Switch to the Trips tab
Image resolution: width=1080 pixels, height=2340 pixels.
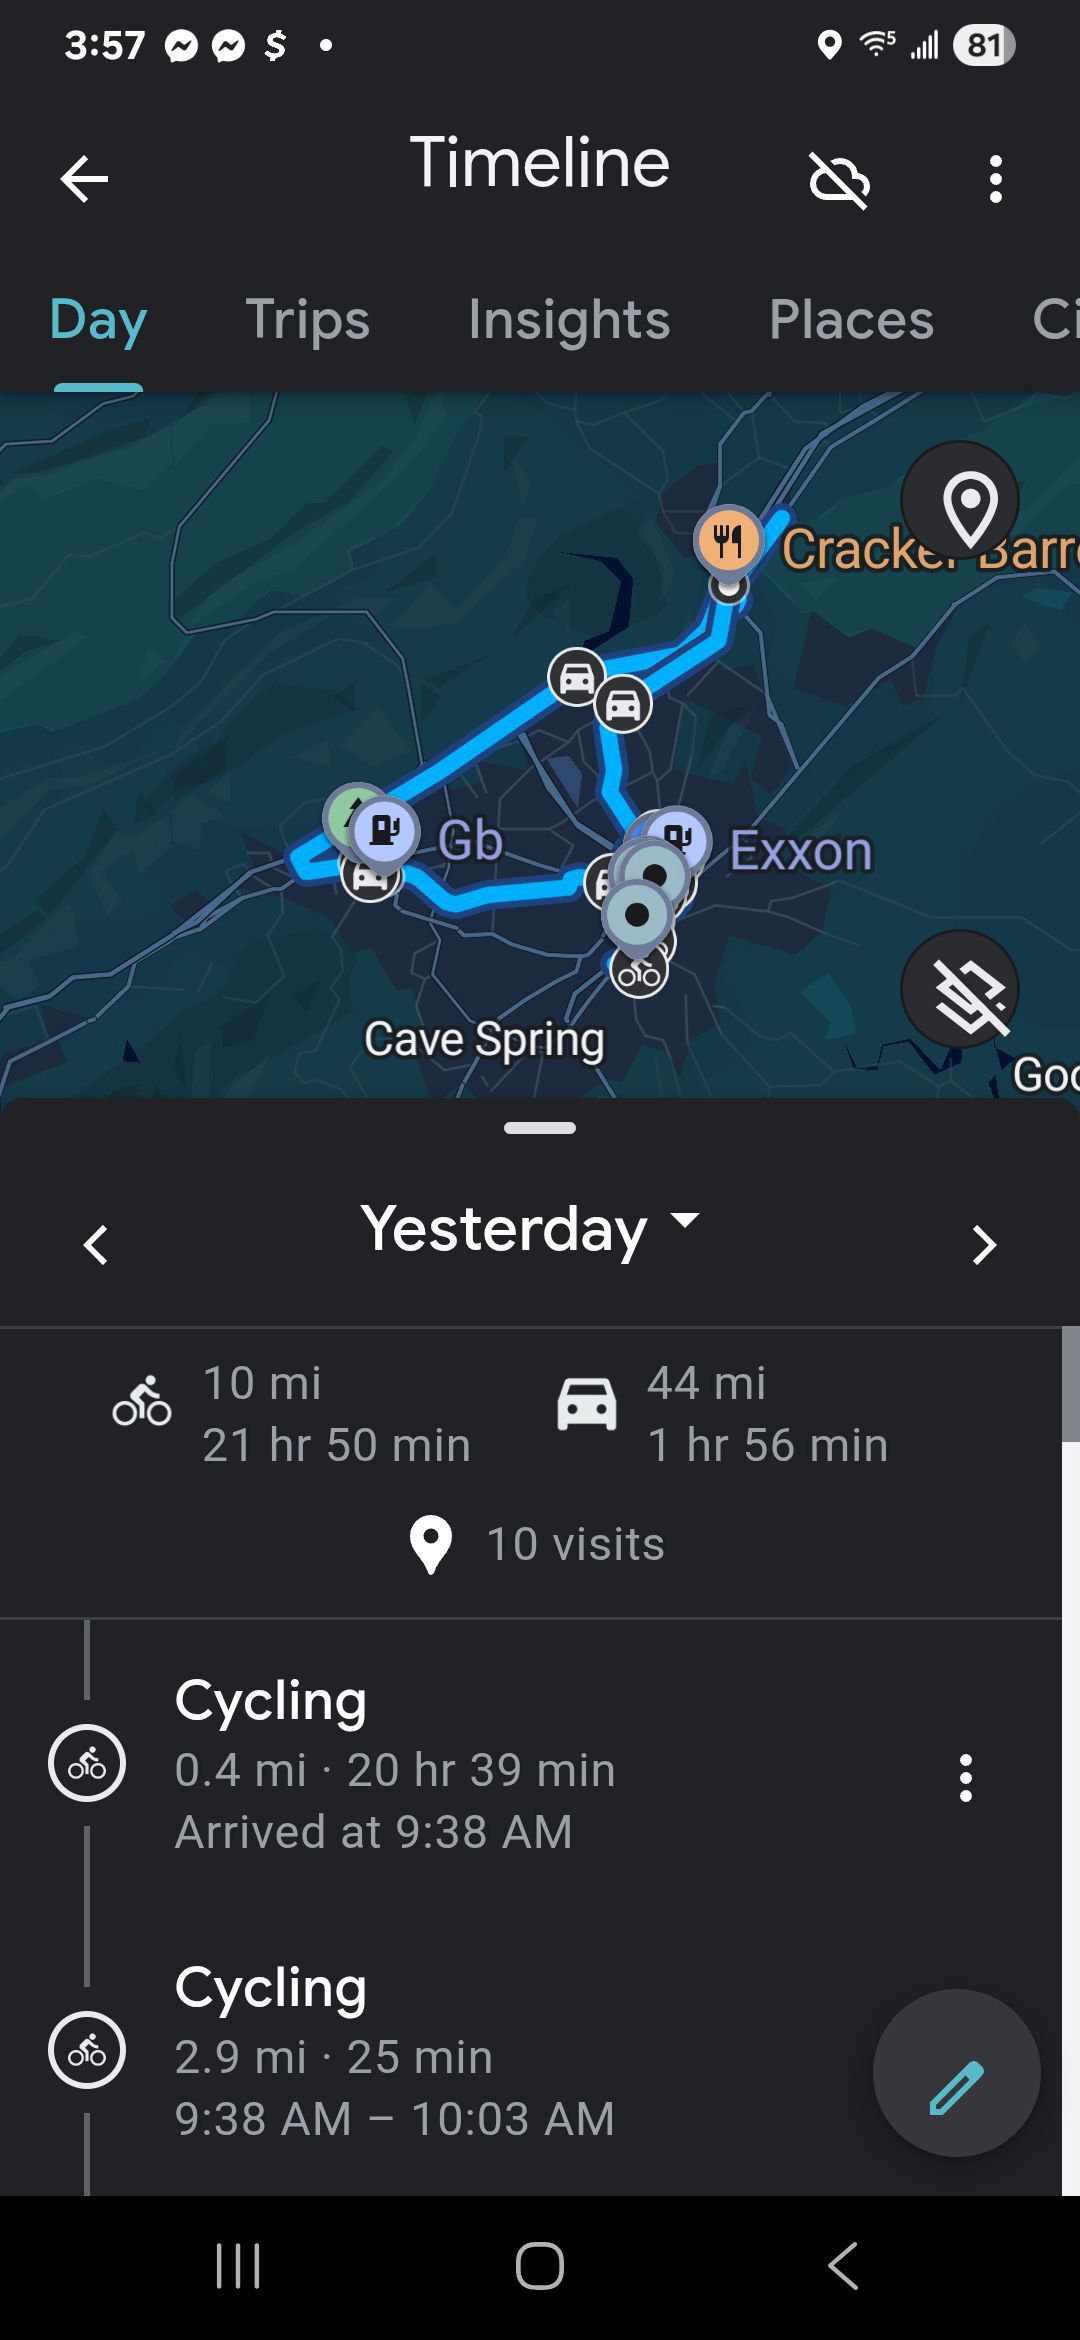[x=307, y=320]
